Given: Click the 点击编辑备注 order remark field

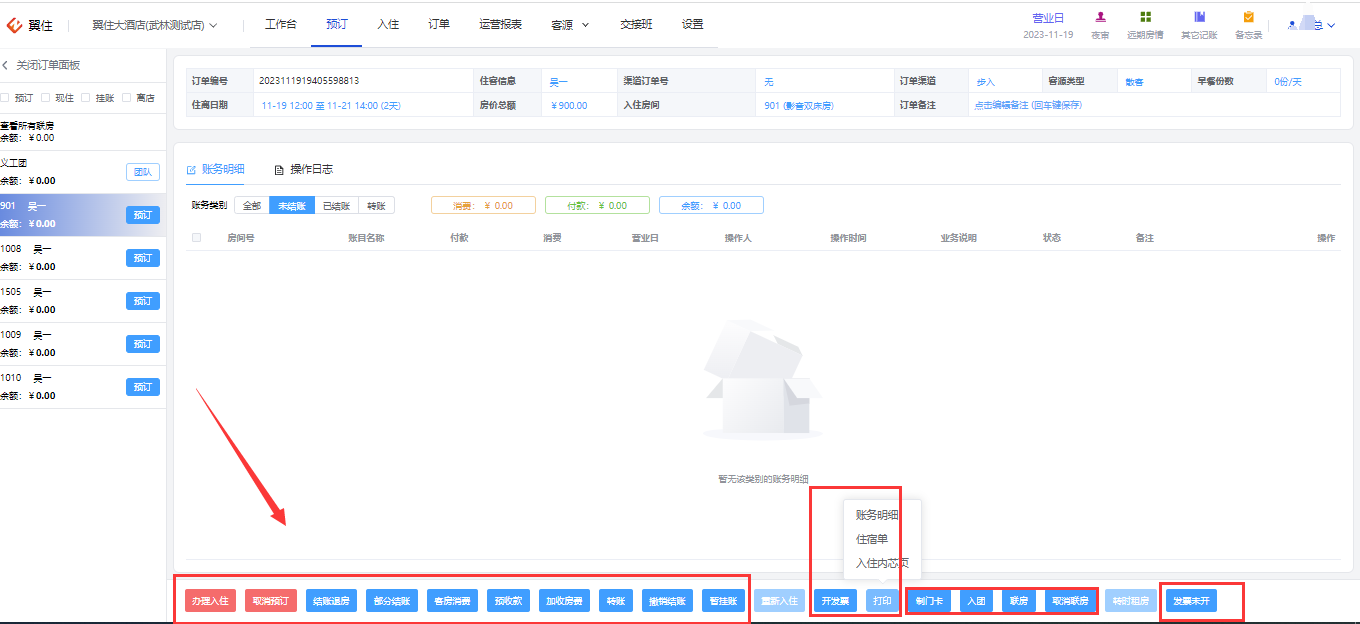Looking at the screenshot, I should (x=1028, y=105).
